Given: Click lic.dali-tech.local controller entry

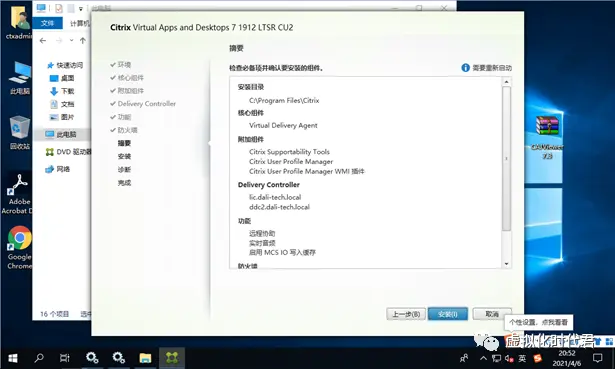Looking at the screenshot, I should click(x=275, y=197).
